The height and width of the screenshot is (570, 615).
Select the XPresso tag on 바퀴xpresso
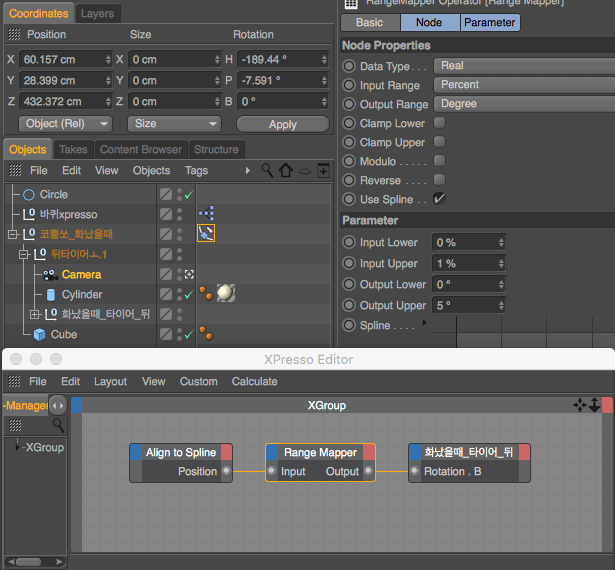pyautogui.click(x=206, y=213)
